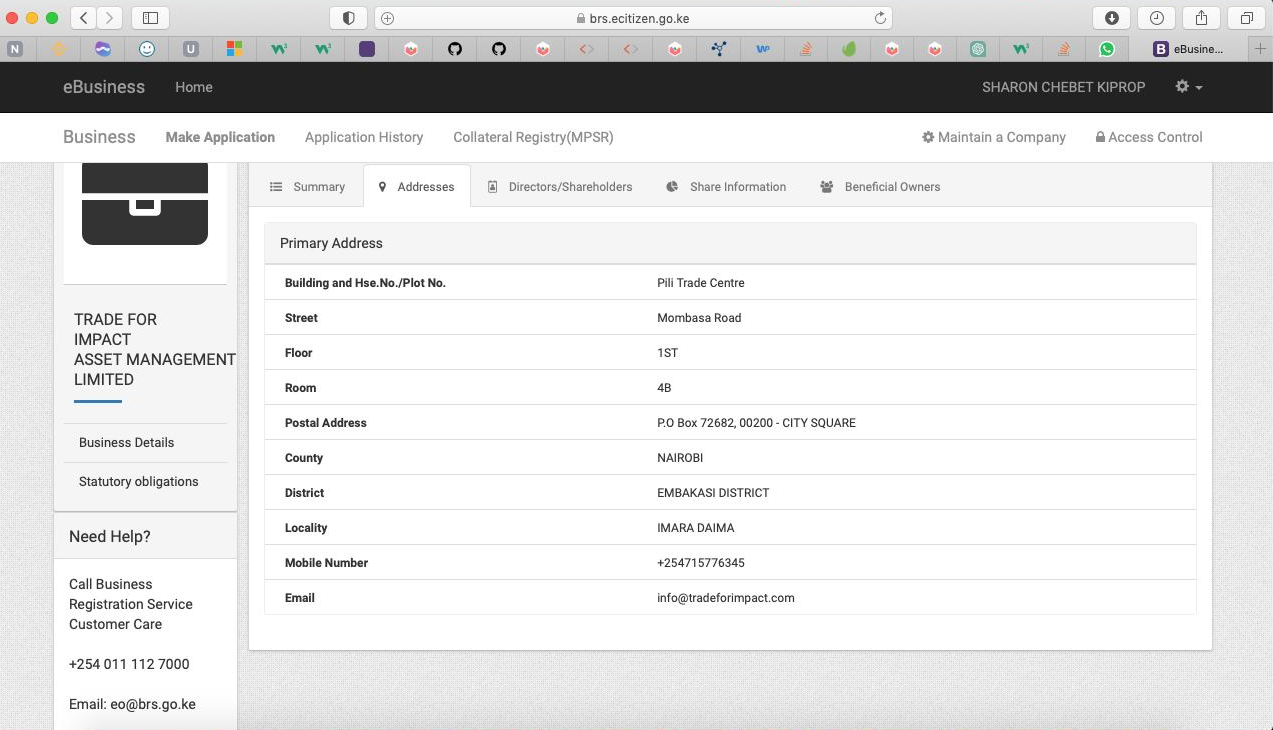Open the GitHub pinned tab icon
This screenshot has height=730, width=1273.
tap(455, 49)
